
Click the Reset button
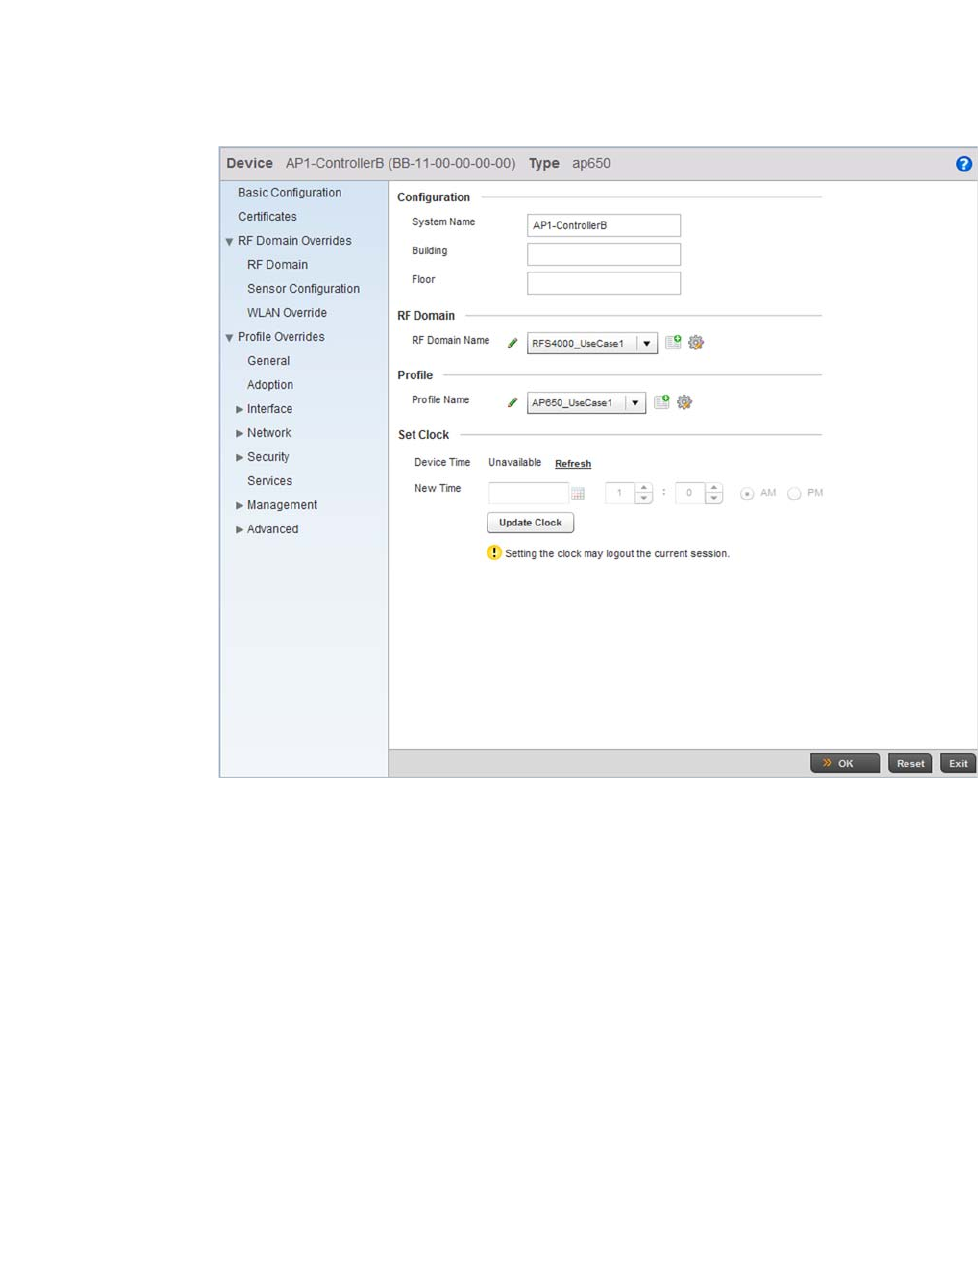[x=910, y=763]
